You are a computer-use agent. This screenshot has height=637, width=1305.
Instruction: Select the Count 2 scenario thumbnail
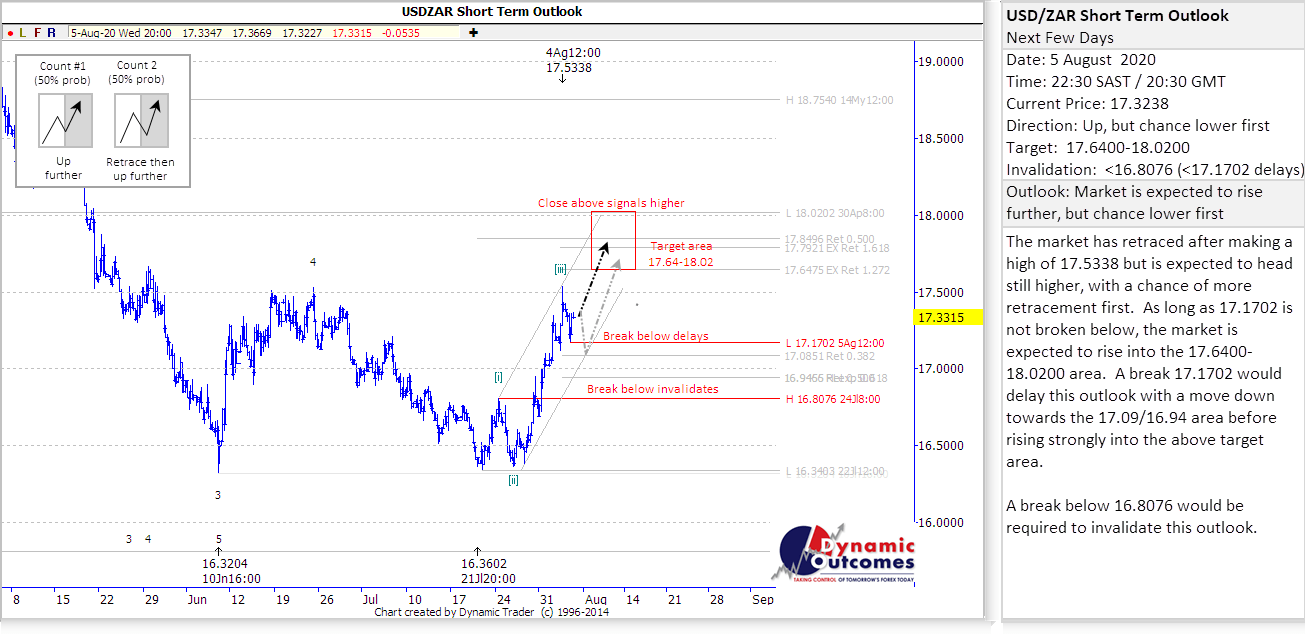140,120
